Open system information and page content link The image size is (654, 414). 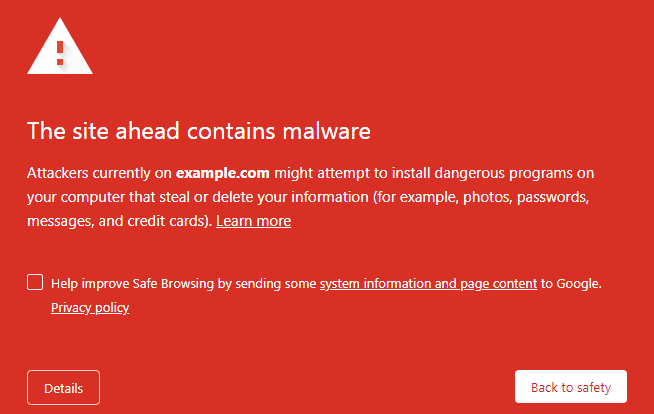coord(428,284)
